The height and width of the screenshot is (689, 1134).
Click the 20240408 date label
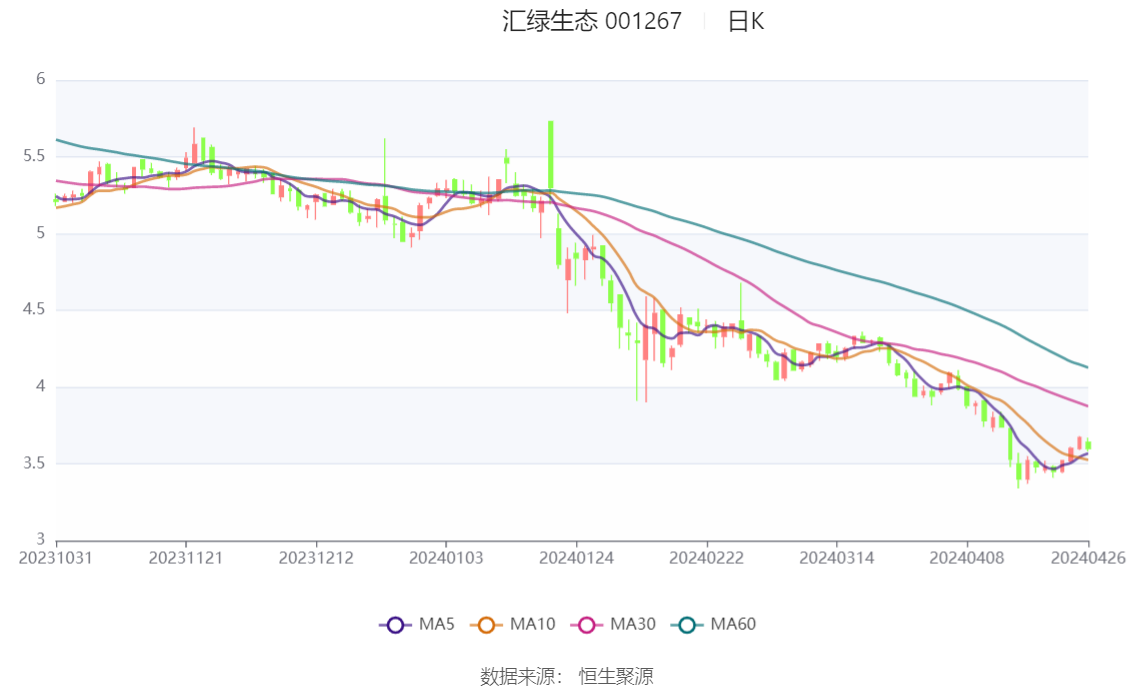967,558
